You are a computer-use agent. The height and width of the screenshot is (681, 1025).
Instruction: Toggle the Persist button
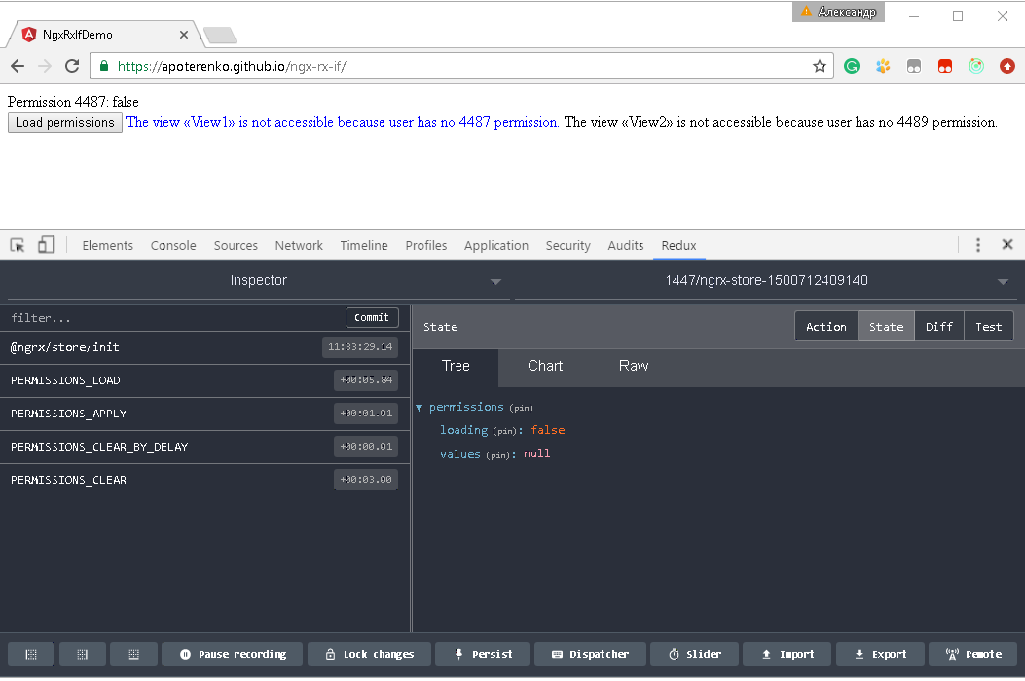point(482,654)
